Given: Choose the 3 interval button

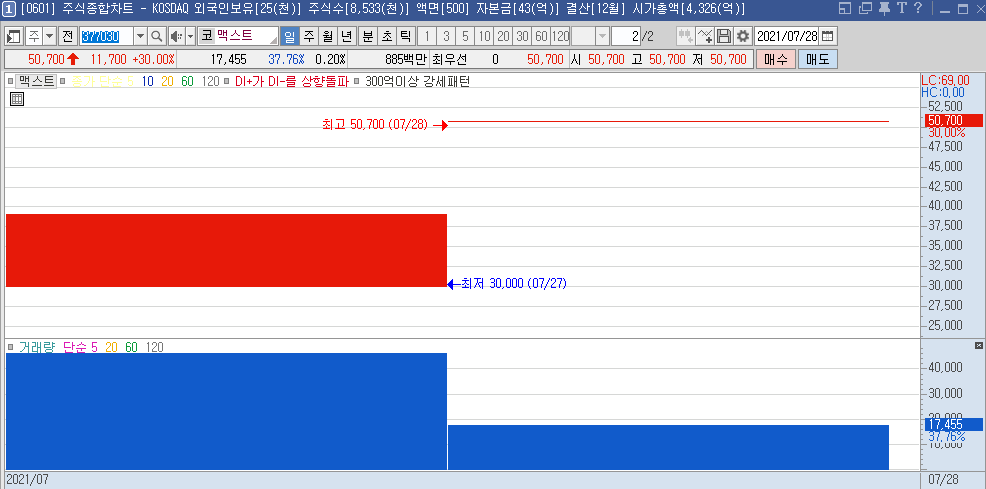Looking at the screenshot, I should [x=446, y=36].
